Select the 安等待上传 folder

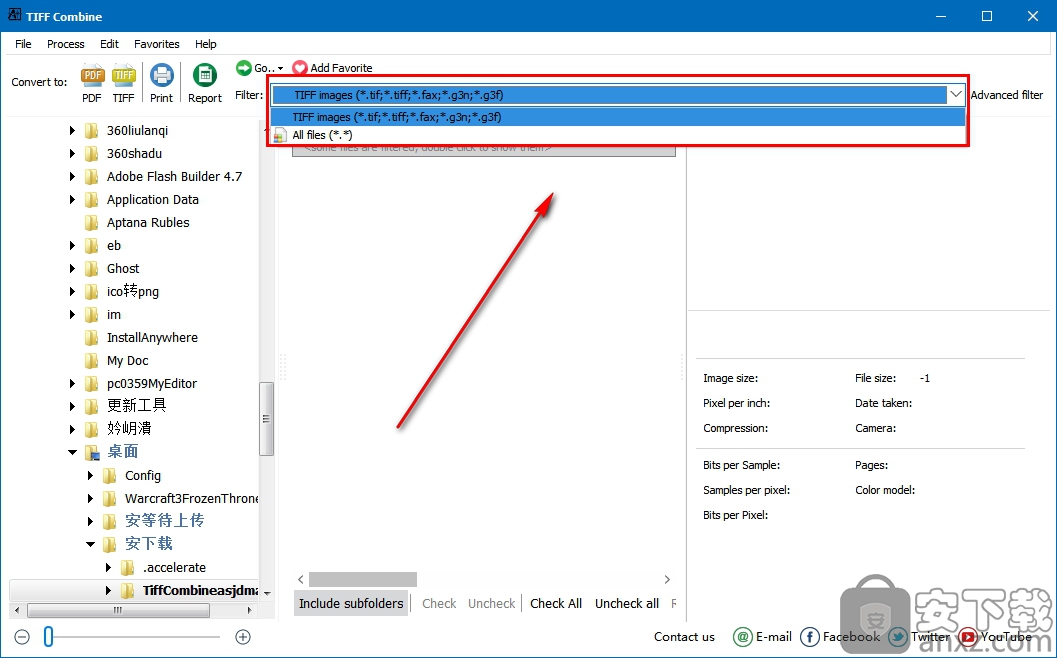coord(164,520)
